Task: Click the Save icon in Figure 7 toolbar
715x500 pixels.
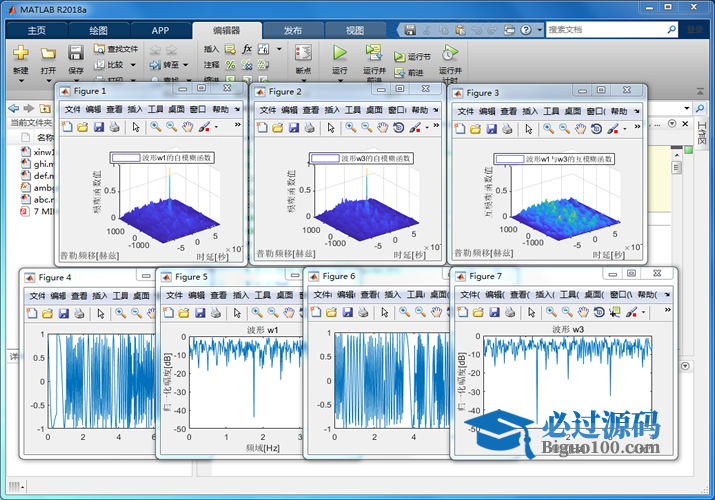Action: point(495,313)
